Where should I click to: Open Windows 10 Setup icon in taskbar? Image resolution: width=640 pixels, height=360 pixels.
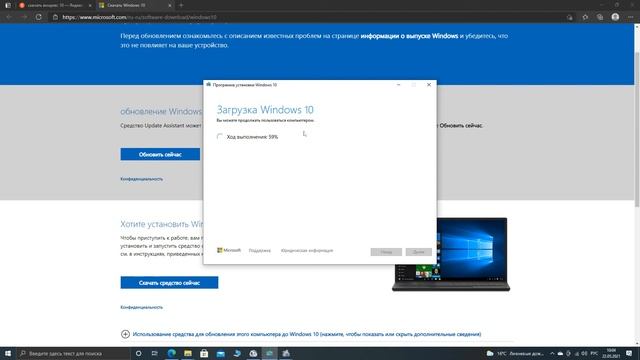coord(286,353)
